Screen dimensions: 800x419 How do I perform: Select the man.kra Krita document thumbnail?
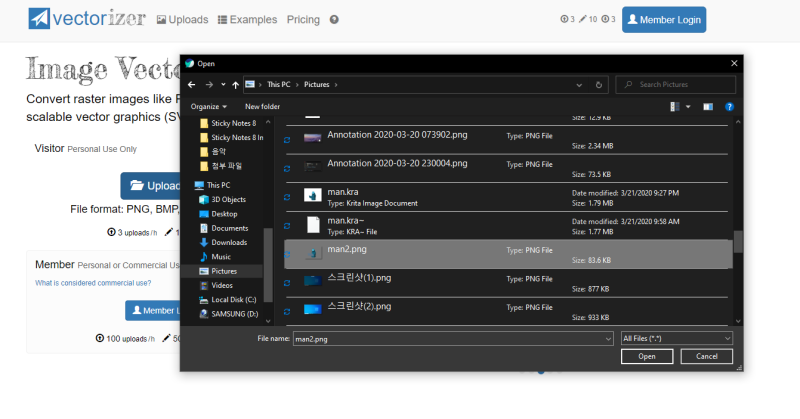pyautogui.click(x=312, y=195)
